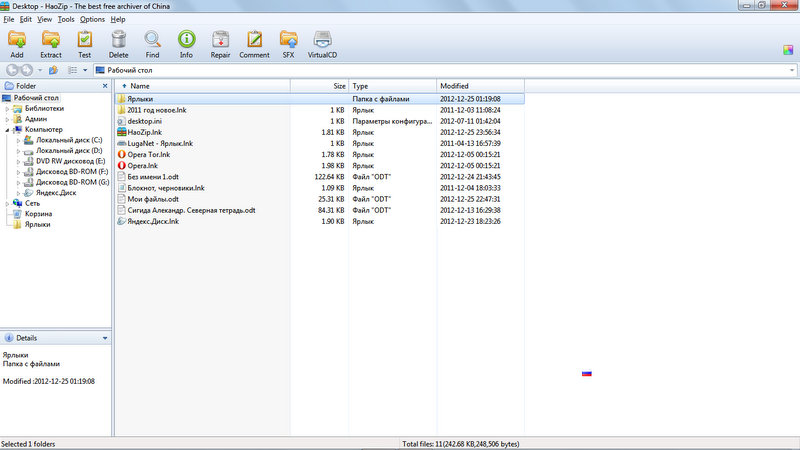Open the Find magnifier tool
The width and height of the screenshot is (800, 450).
(152, 44)
